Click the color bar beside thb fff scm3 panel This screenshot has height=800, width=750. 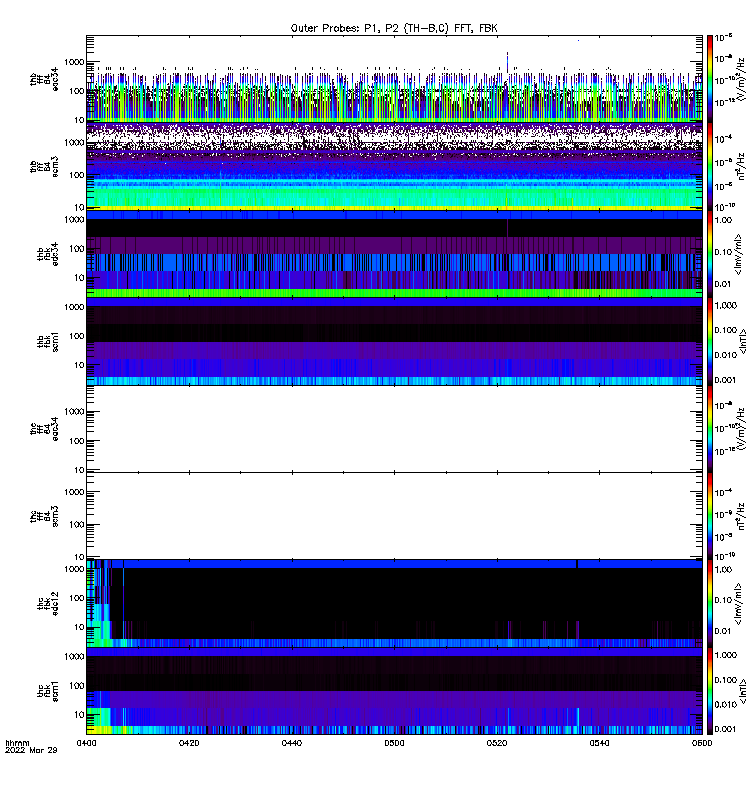click(x=709, y=166)
